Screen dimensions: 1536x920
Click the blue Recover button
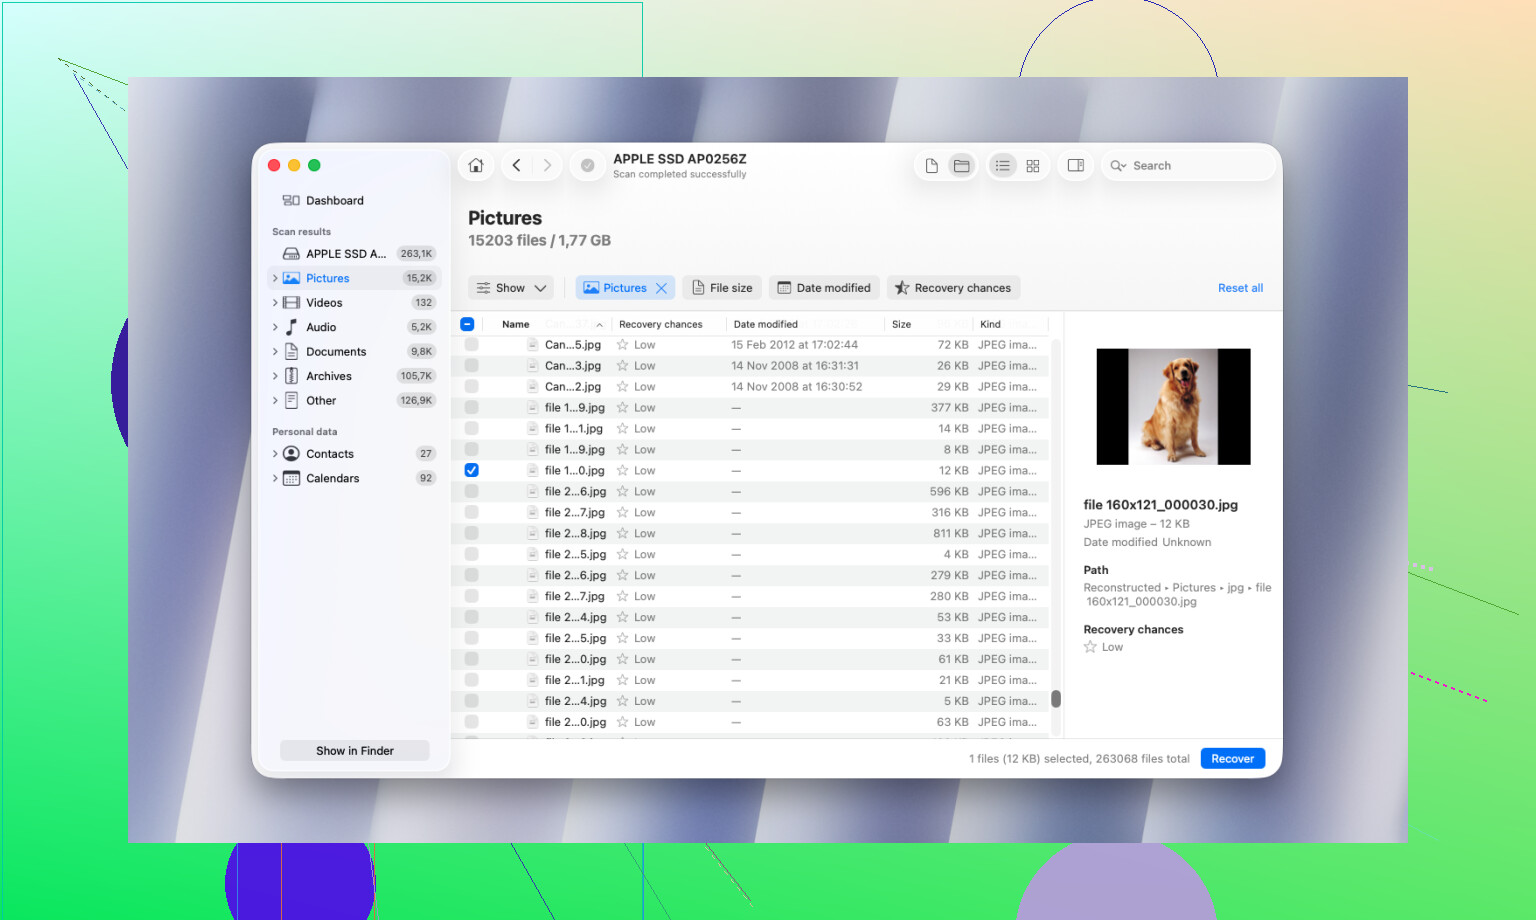click(x=1232, y=759)
